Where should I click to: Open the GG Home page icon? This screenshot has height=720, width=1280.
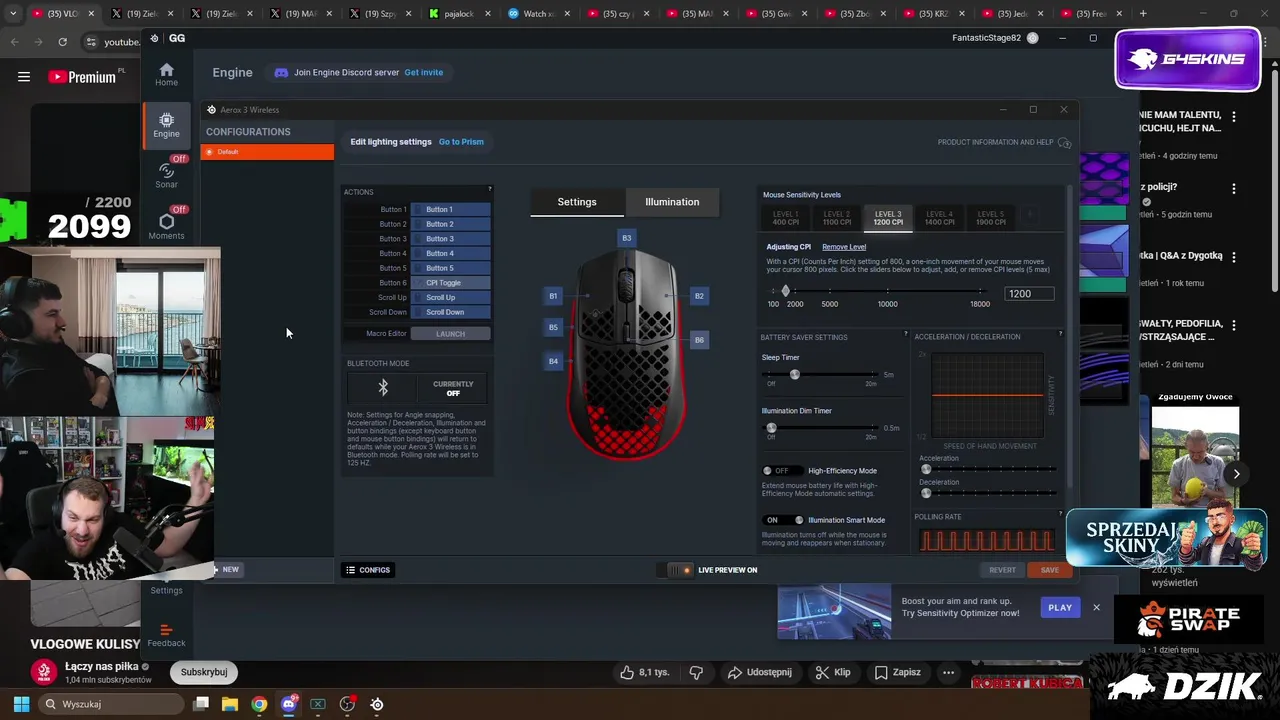(166, 70)
